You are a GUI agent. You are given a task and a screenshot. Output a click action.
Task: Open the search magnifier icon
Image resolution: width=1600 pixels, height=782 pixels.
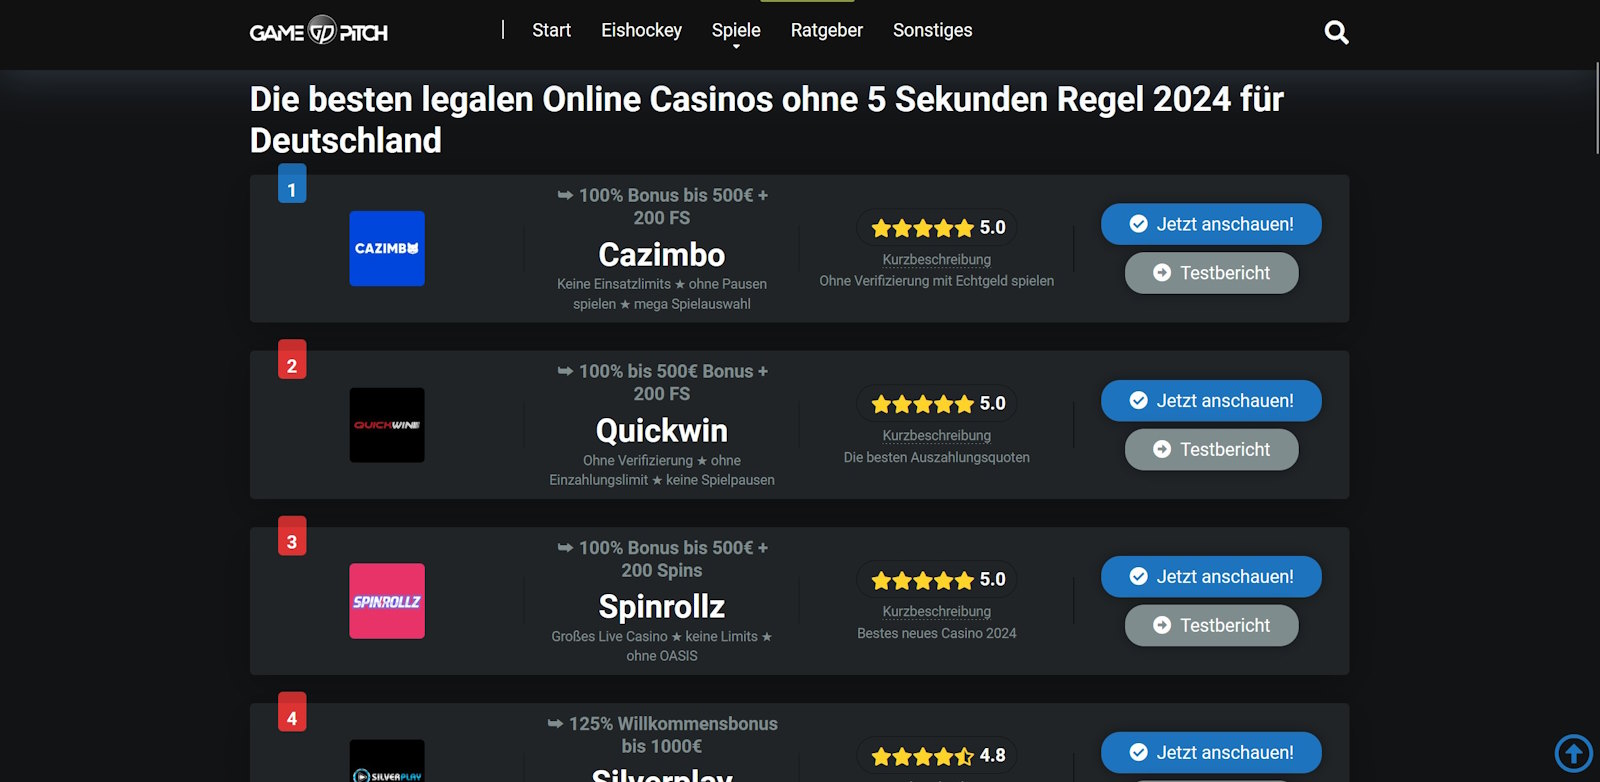pos(1336,33)
